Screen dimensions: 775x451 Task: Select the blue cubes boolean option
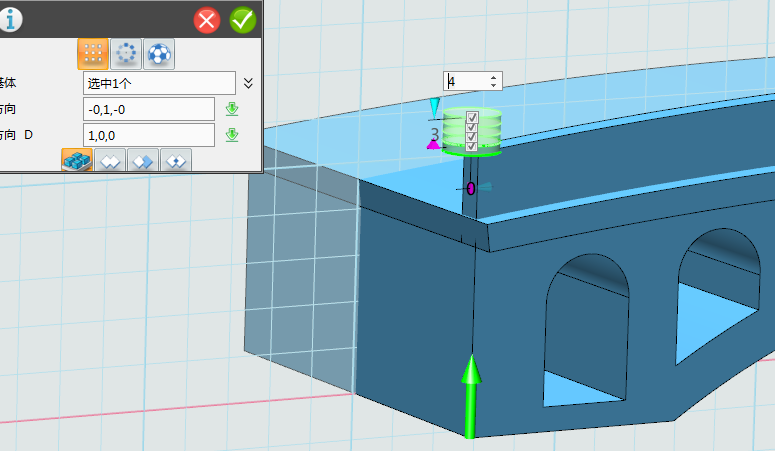coord(77,160)
